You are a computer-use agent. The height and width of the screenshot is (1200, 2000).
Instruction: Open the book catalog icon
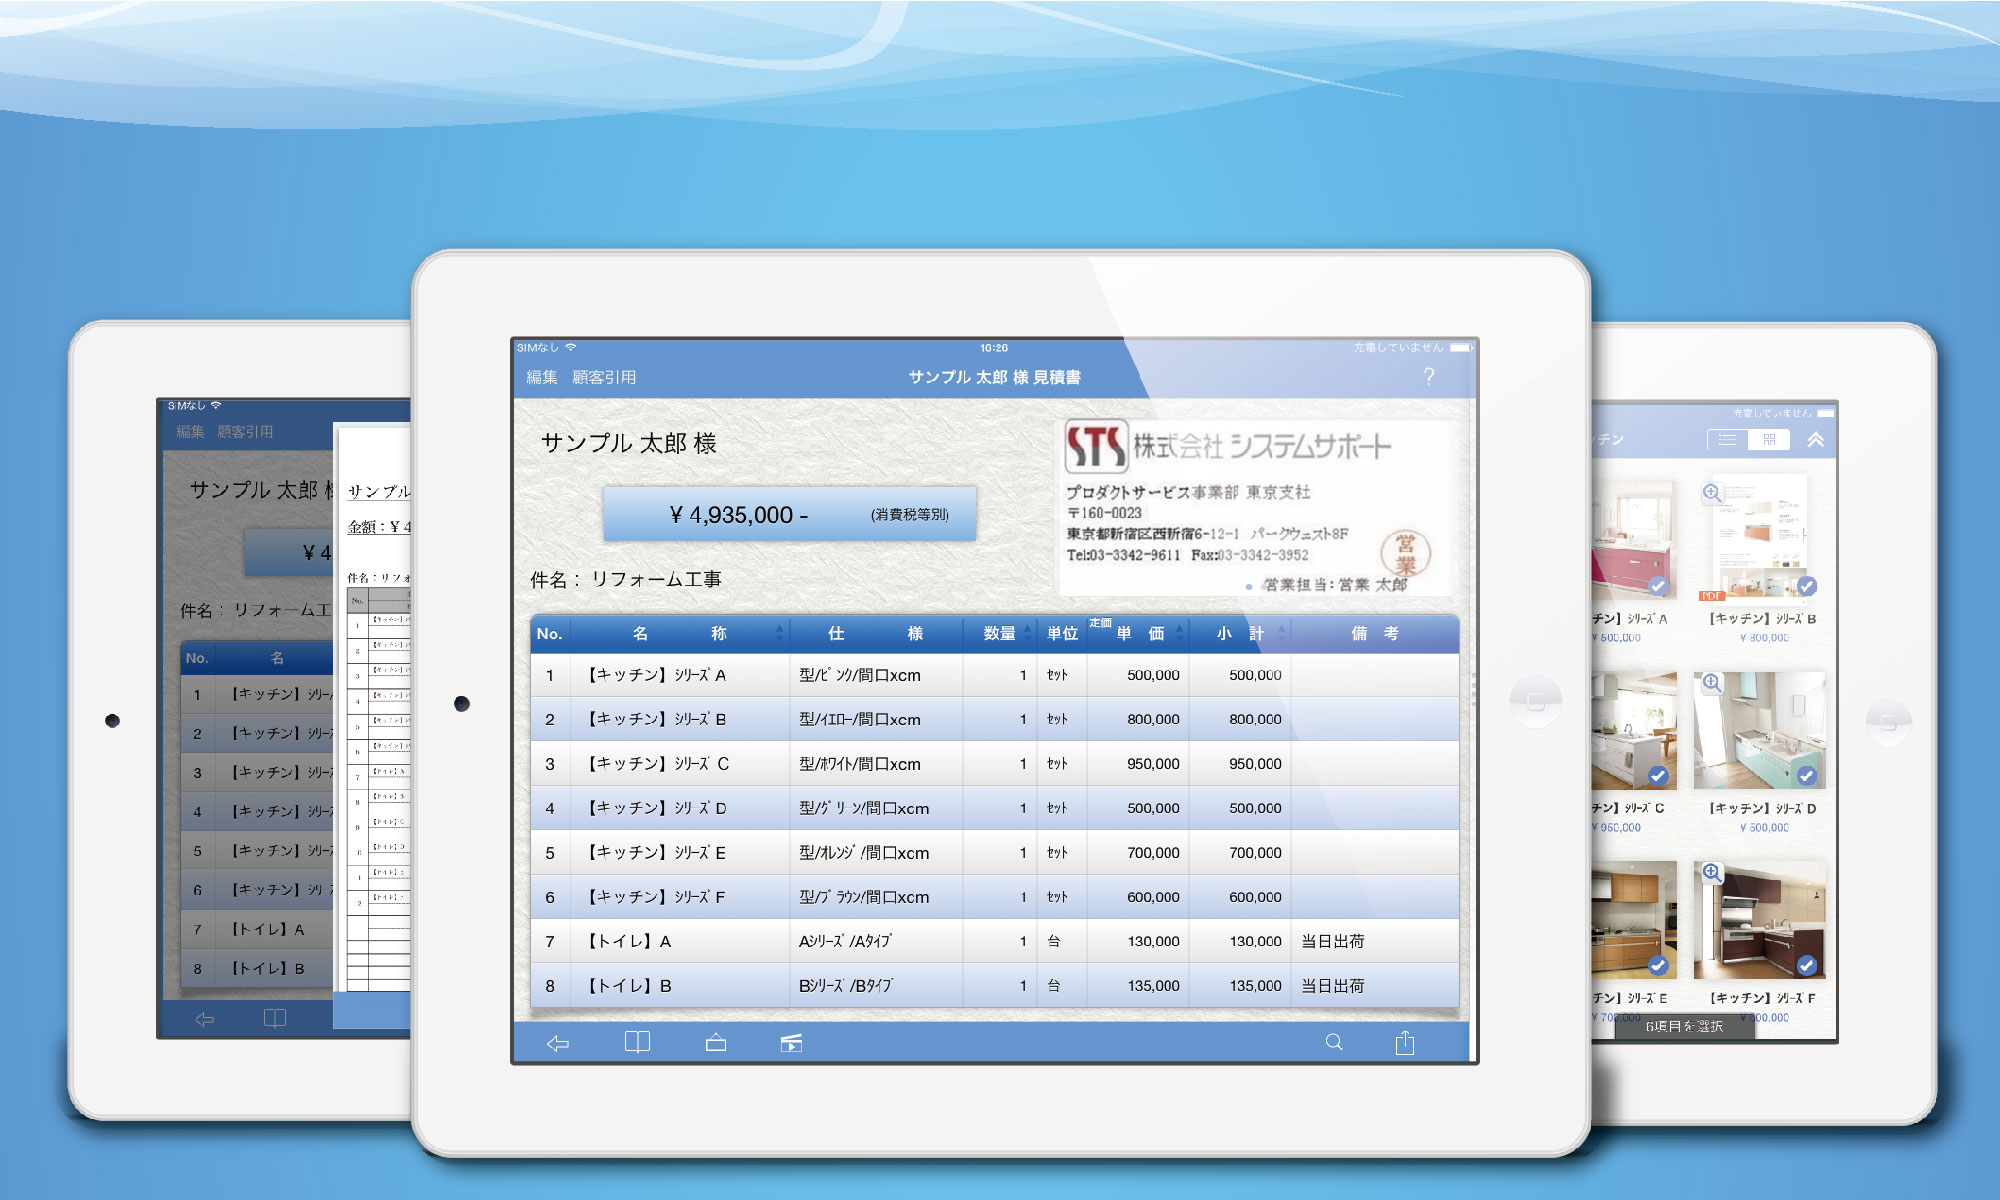pyautogui.click(x=637, y=1043)
